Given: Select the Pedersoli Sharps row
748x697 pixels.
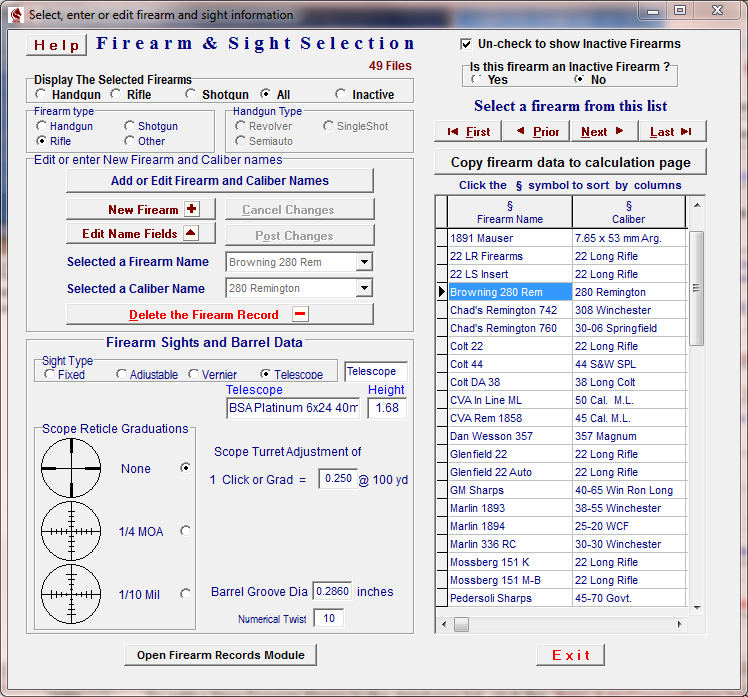Looking at the screenshot, I should [x=568, y=598].
